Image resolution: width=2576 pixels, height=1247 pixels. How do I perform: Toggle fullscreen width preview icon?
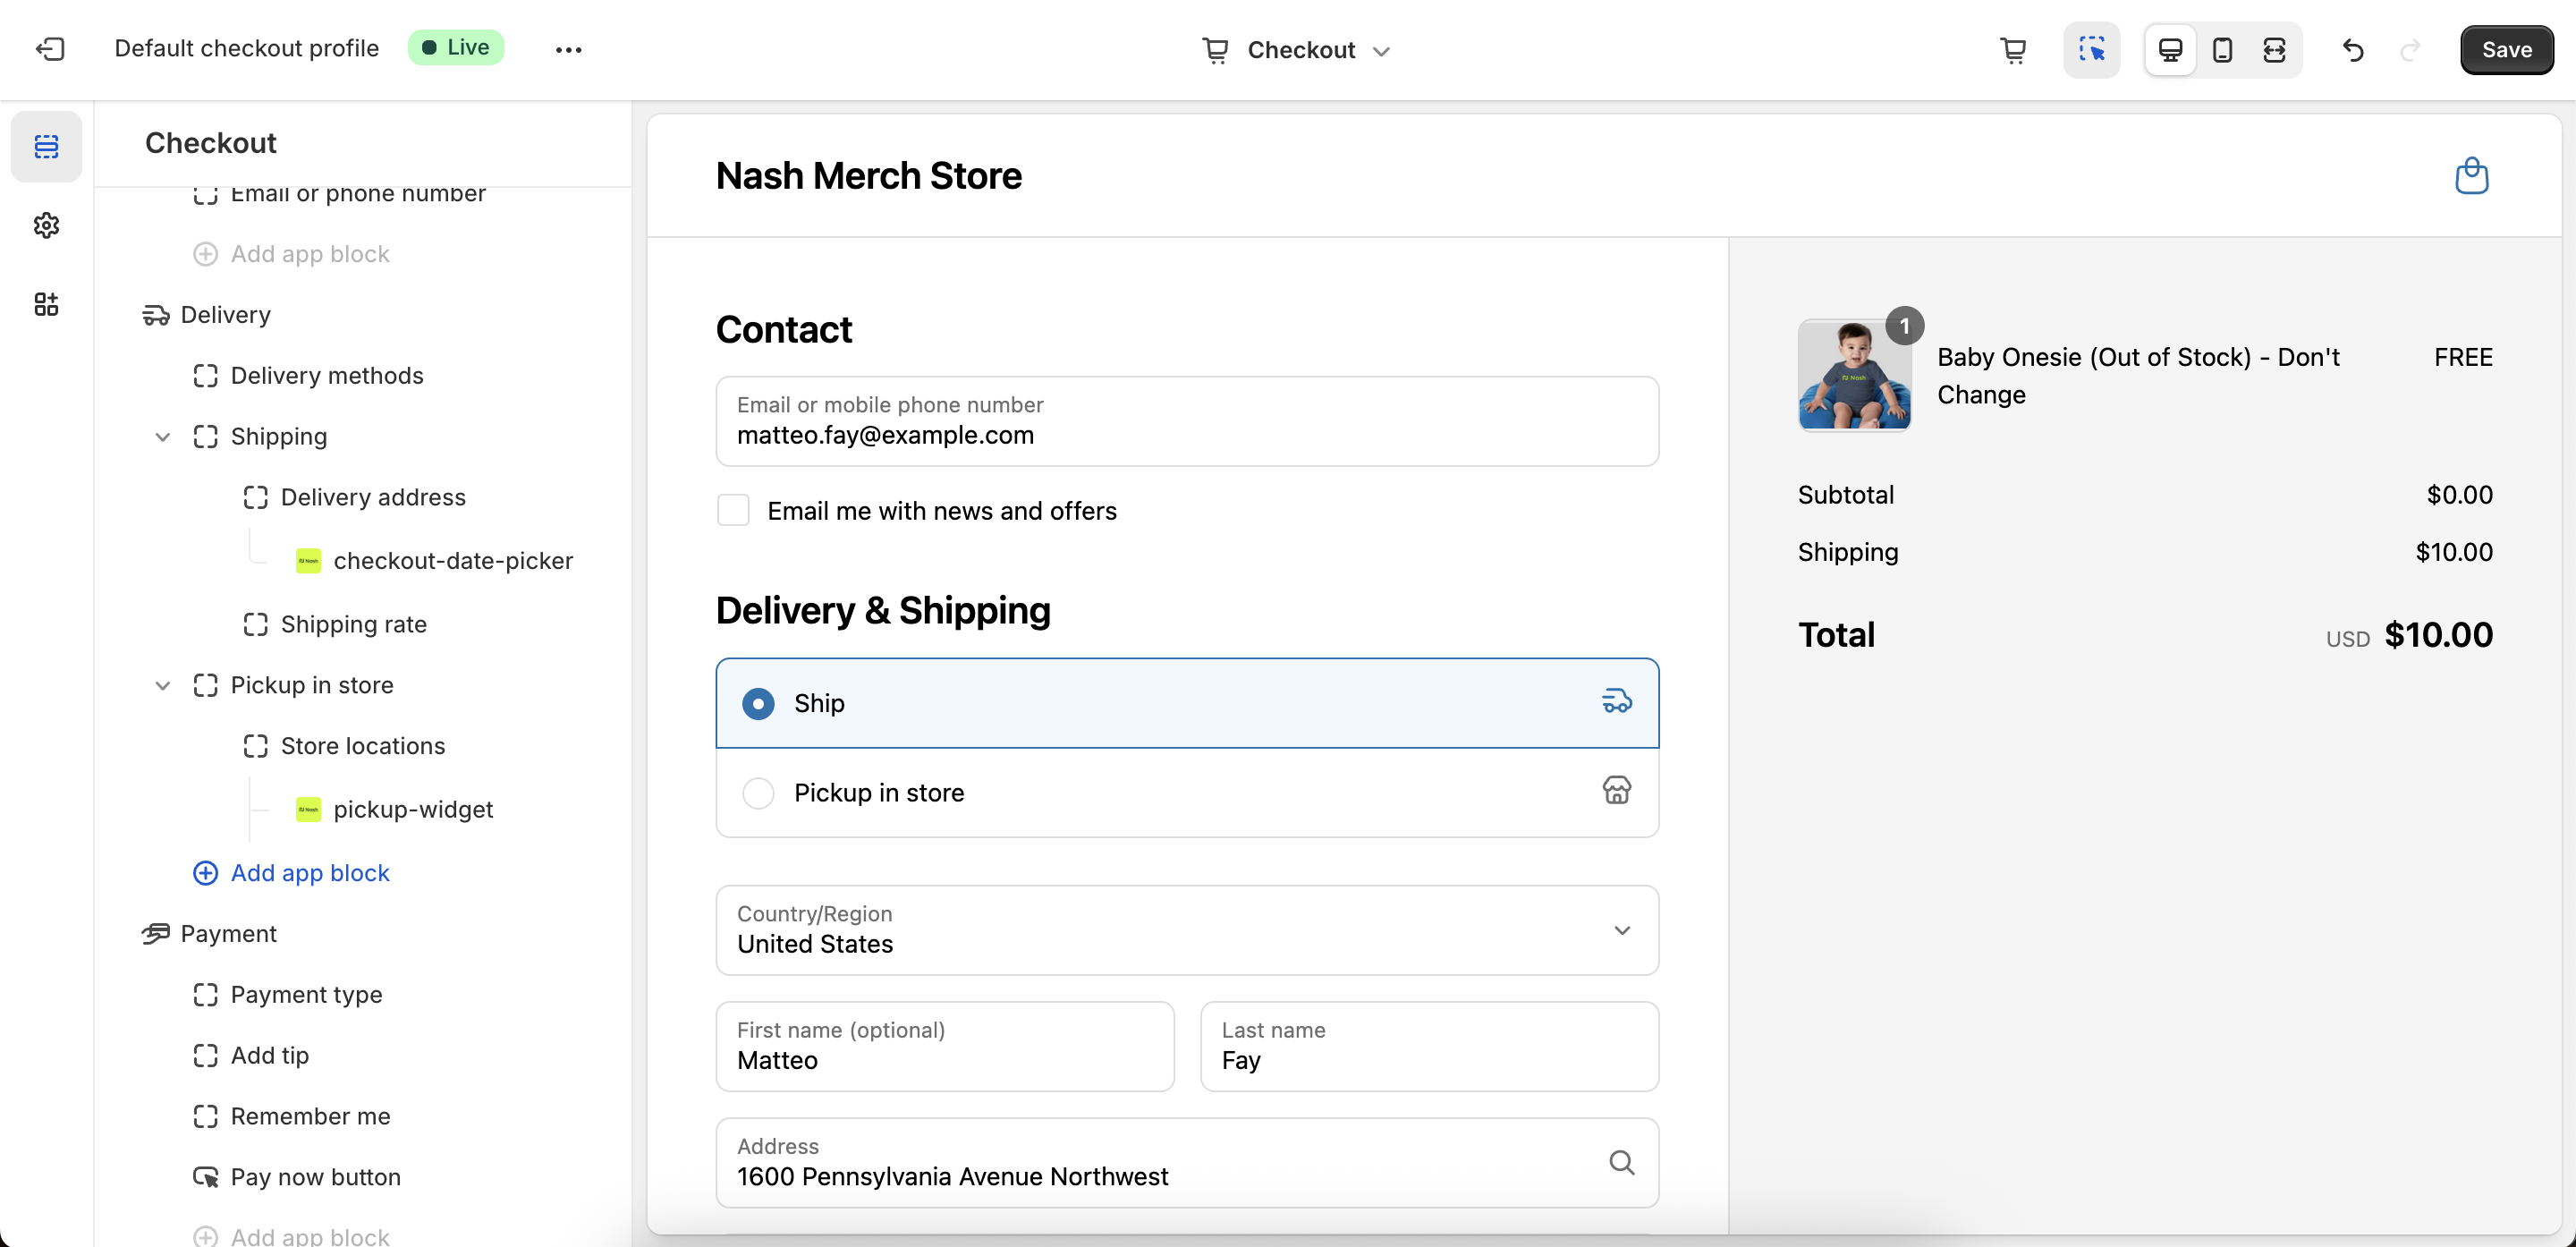pos(2274,49)
